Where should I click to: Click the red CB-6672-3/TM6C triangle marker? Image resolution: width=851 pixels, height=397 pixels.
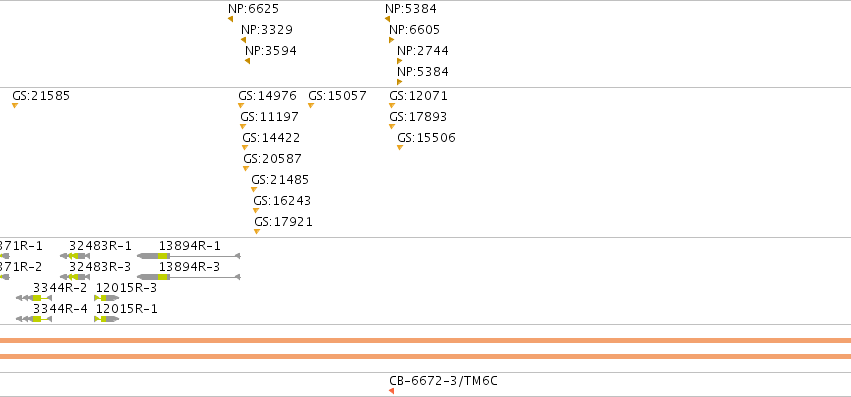391,391
